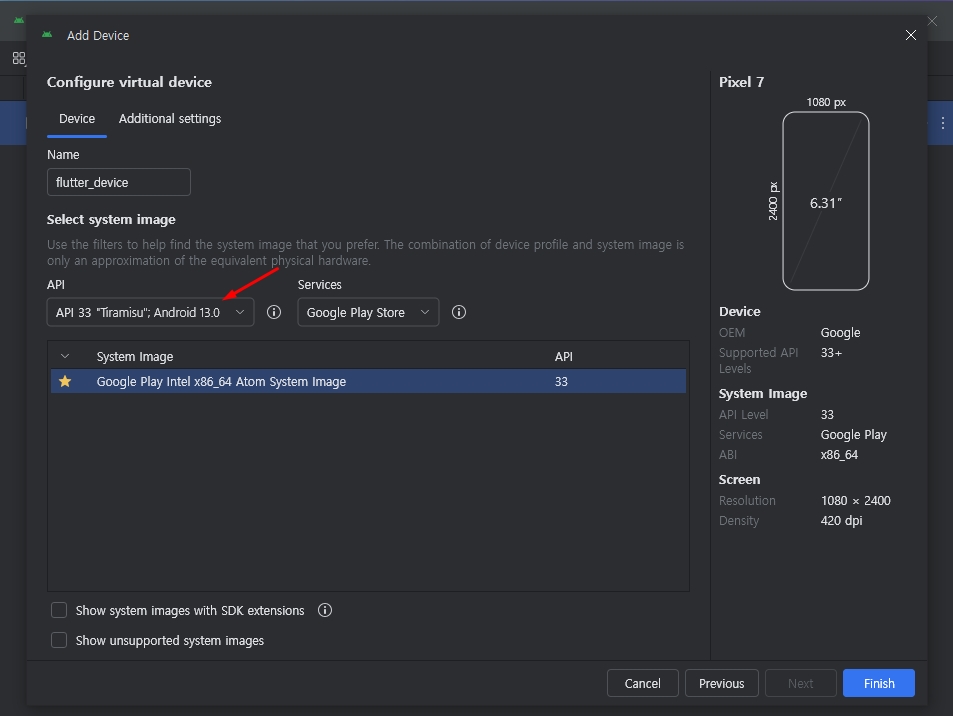Image resolution: width=953 pixels, height=716 pixels.
Task: Click the Previous button
Action: (x=721, y=683)
